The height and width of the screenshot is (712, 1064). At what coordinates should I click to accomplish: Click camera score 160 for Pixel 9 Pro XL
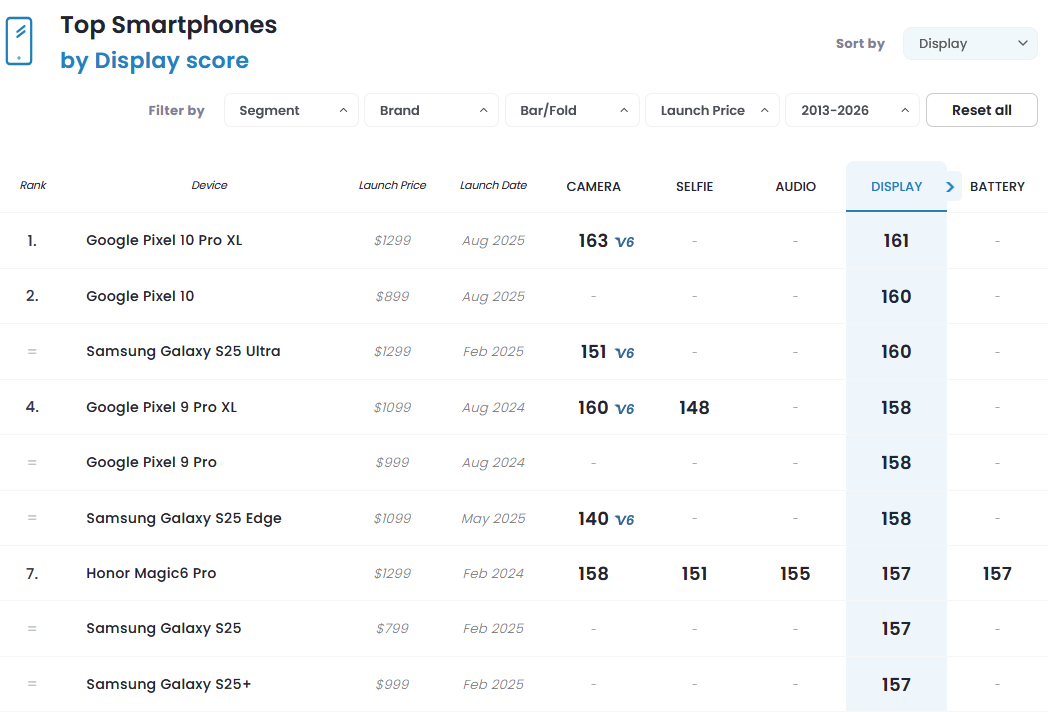593,407
